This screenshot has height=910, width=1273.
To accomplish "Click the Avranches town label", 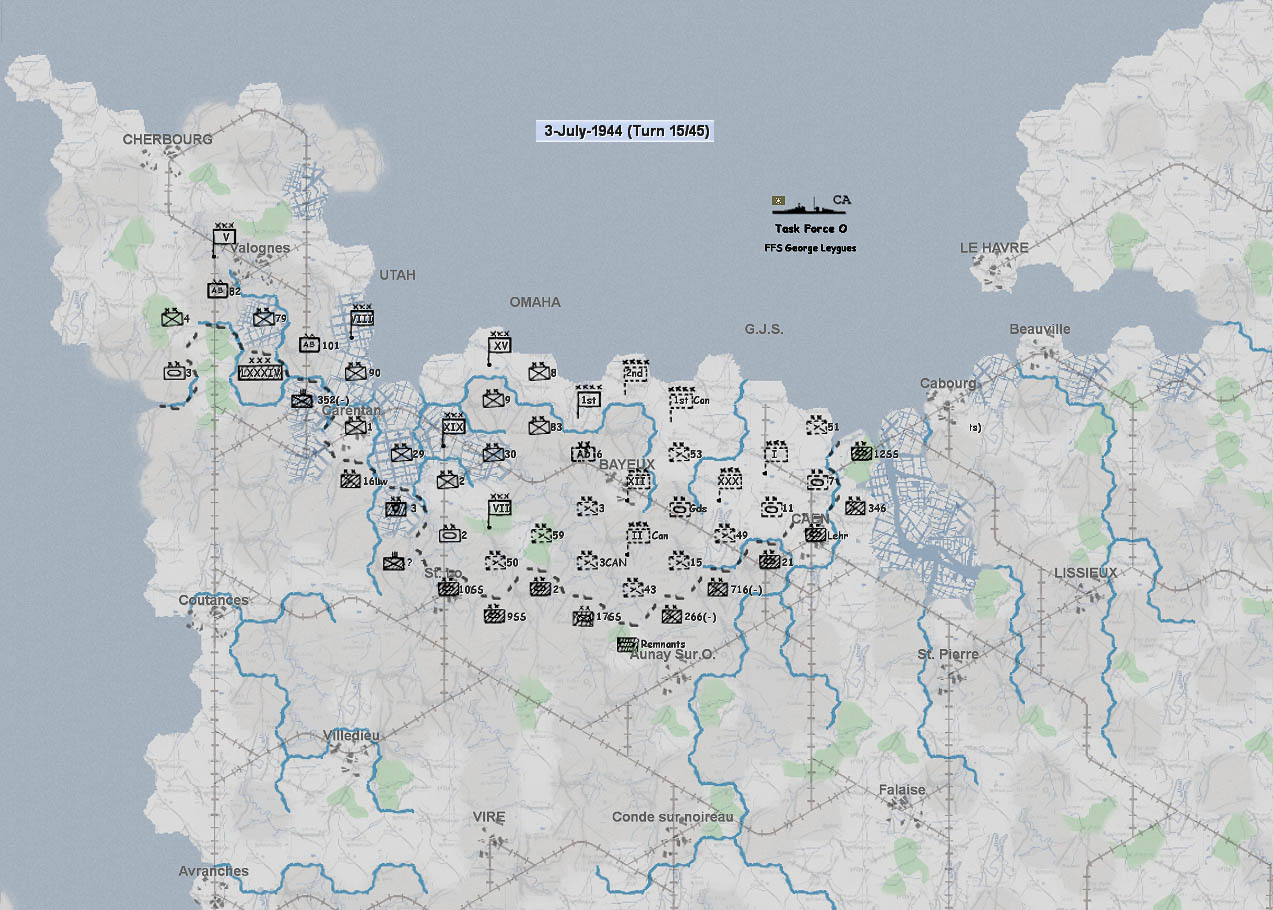I will pyautogui.click(x=214, y=871).
